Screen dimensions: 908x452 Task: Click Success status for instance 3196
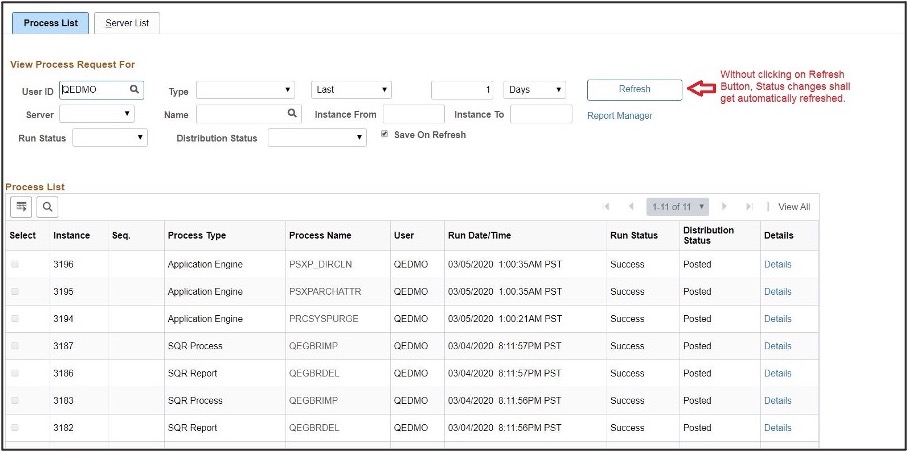pyautogui.click(x=627, y=264)
